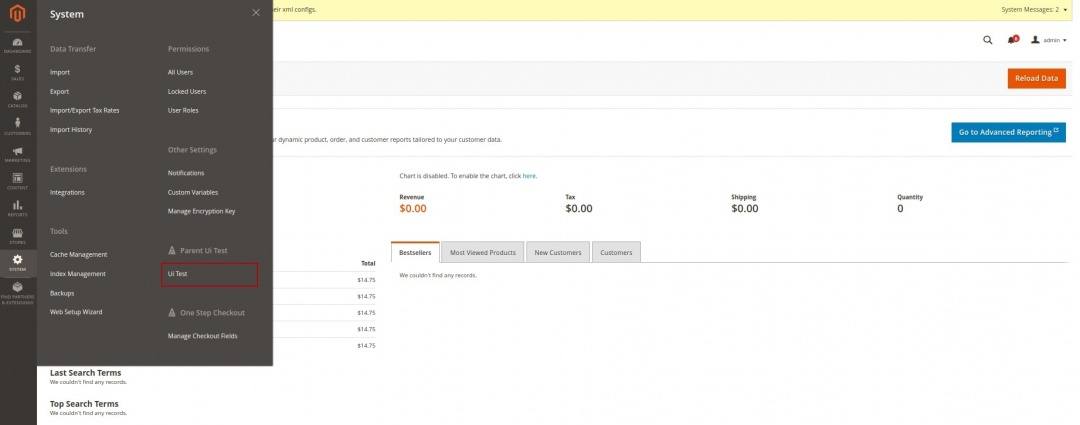Open the Reports sidebar icon
The height and width of the screenshot is (425, 1080).
17,209
